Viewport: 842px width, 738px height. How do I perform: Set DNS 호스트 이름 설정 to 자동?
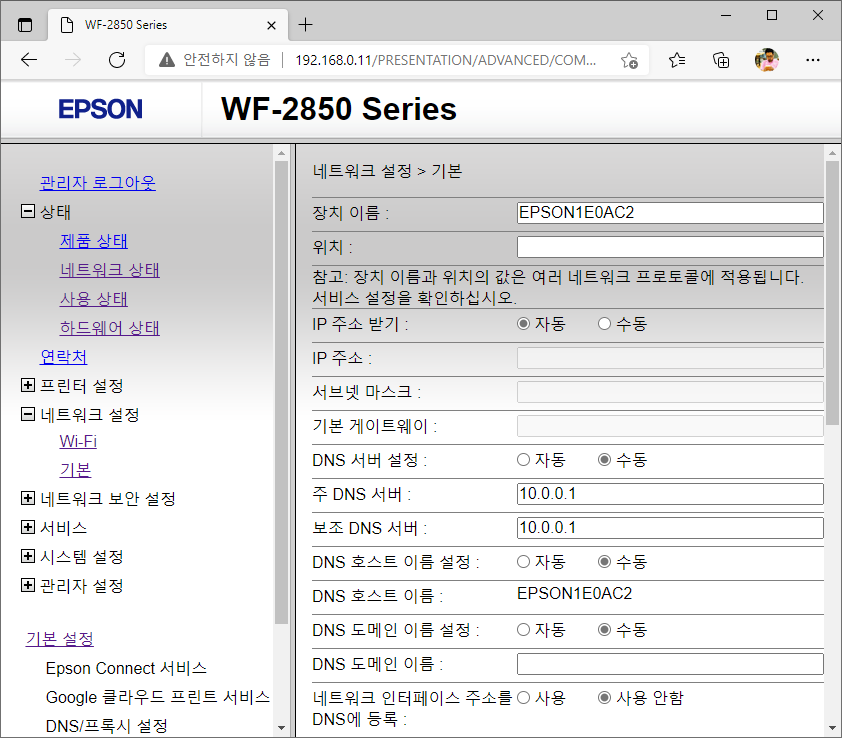(x=523, y=562)
